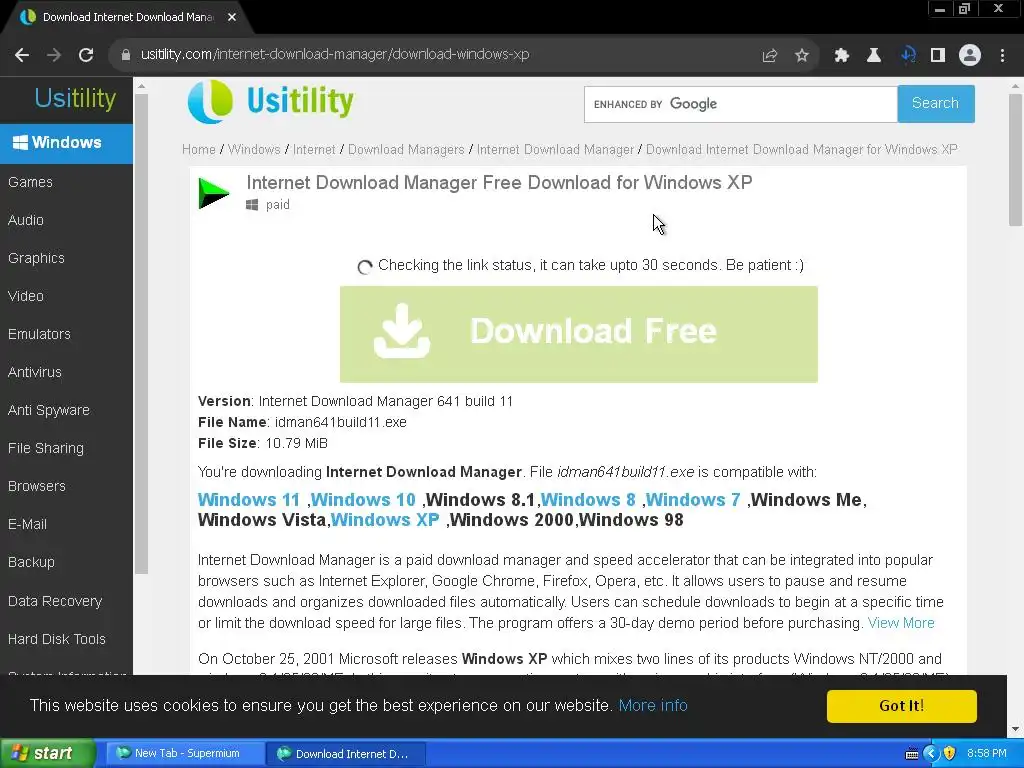The width and height of the screenshot is (1024, 768).
Task: Click the Windows 10 compatibility link
Action: tap(363, 500)
